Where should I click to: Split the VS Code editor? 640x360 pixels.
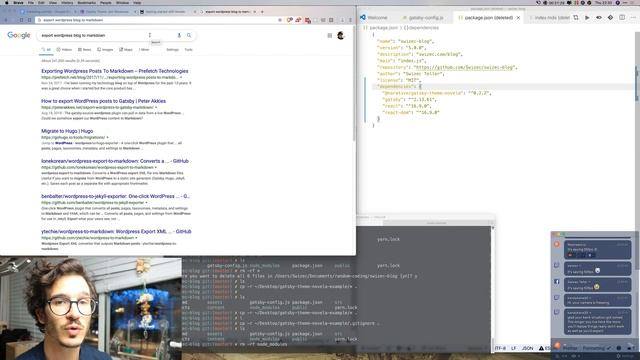click(x=622, y=18)
